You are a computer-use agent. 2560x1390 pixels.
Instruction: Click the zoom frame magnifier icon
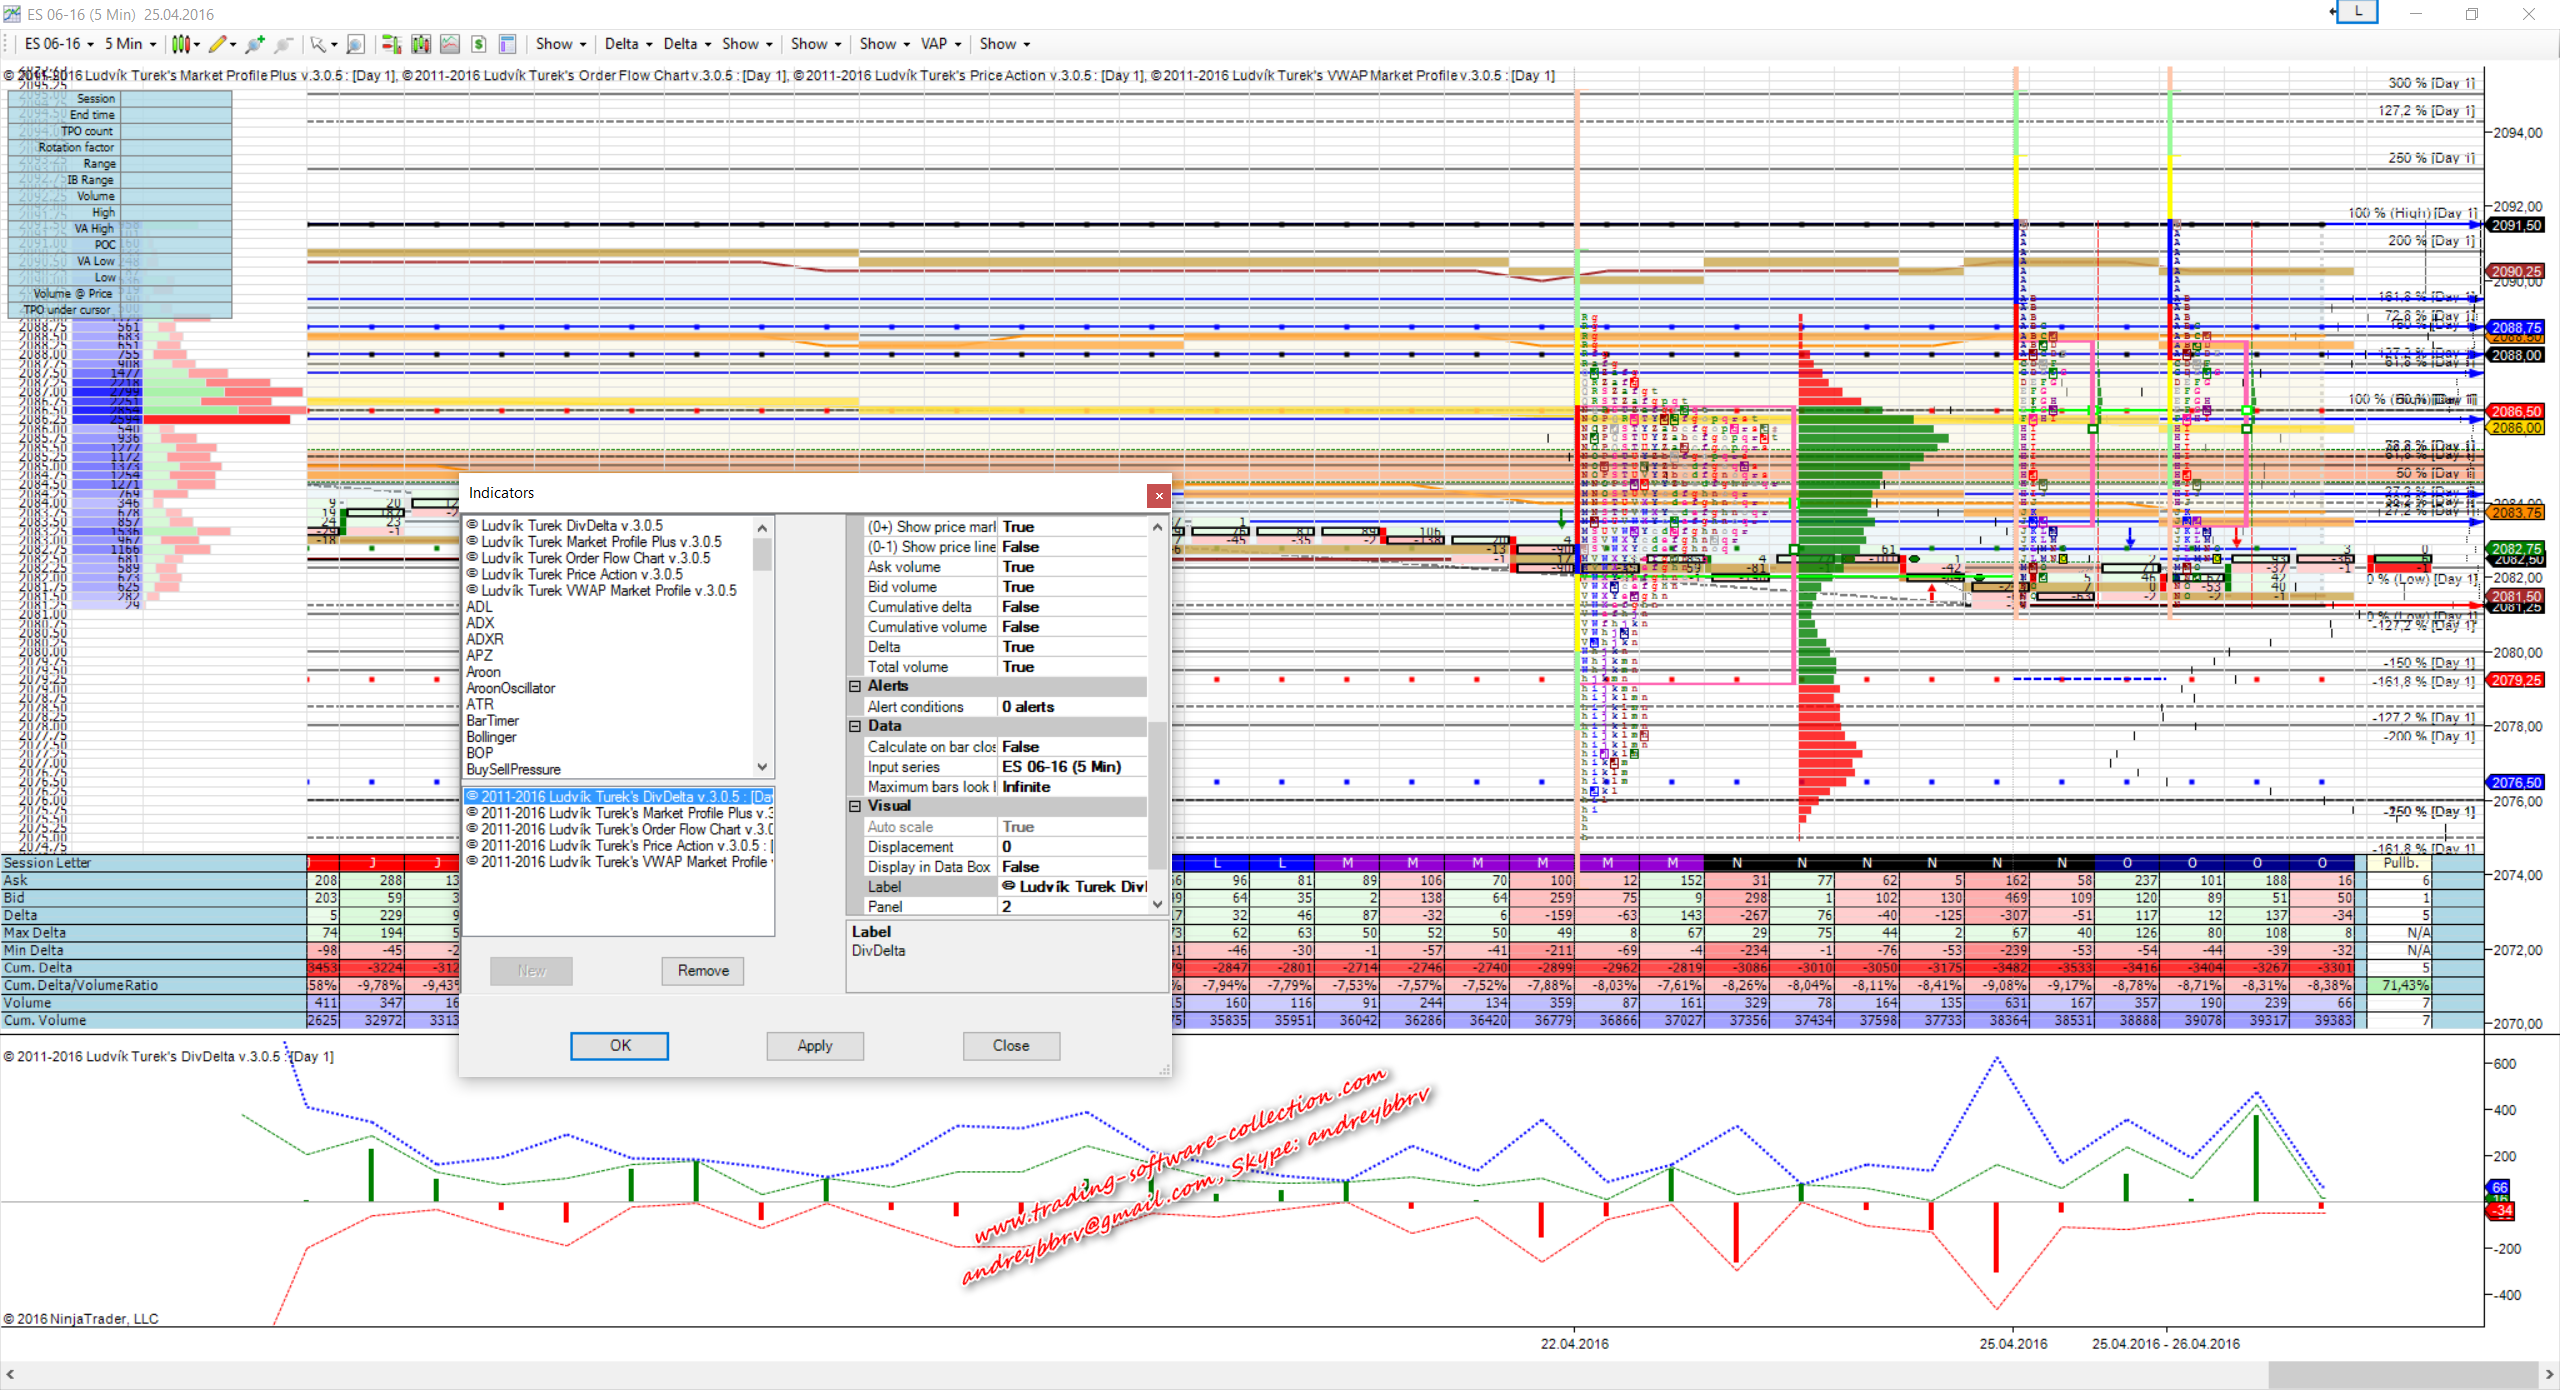click(355, 44)
